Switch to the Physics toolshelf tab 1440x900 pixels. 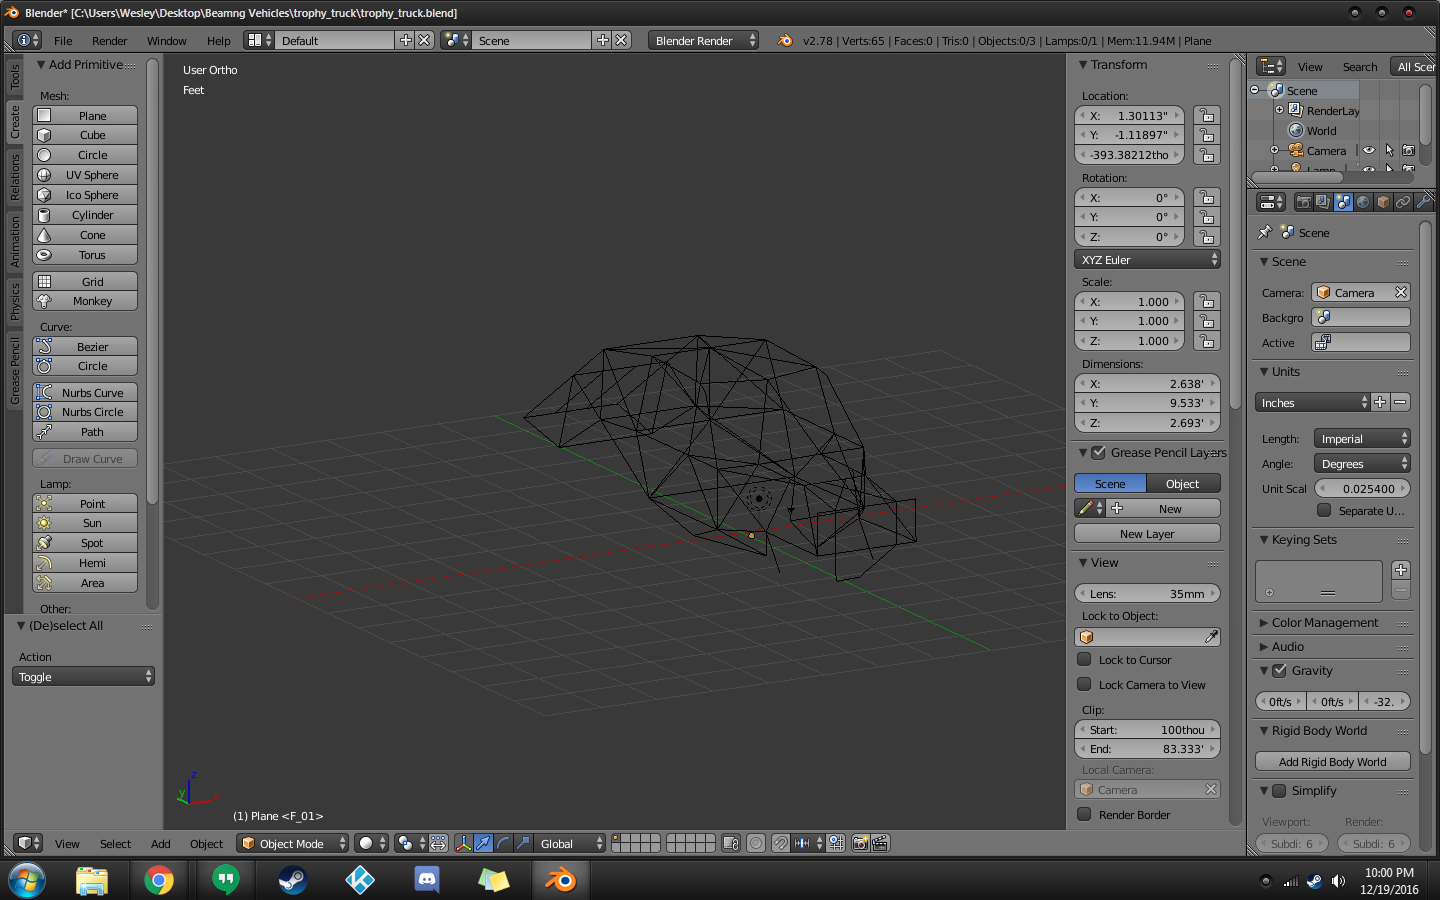pyautogui.click(x=15, y=300)
